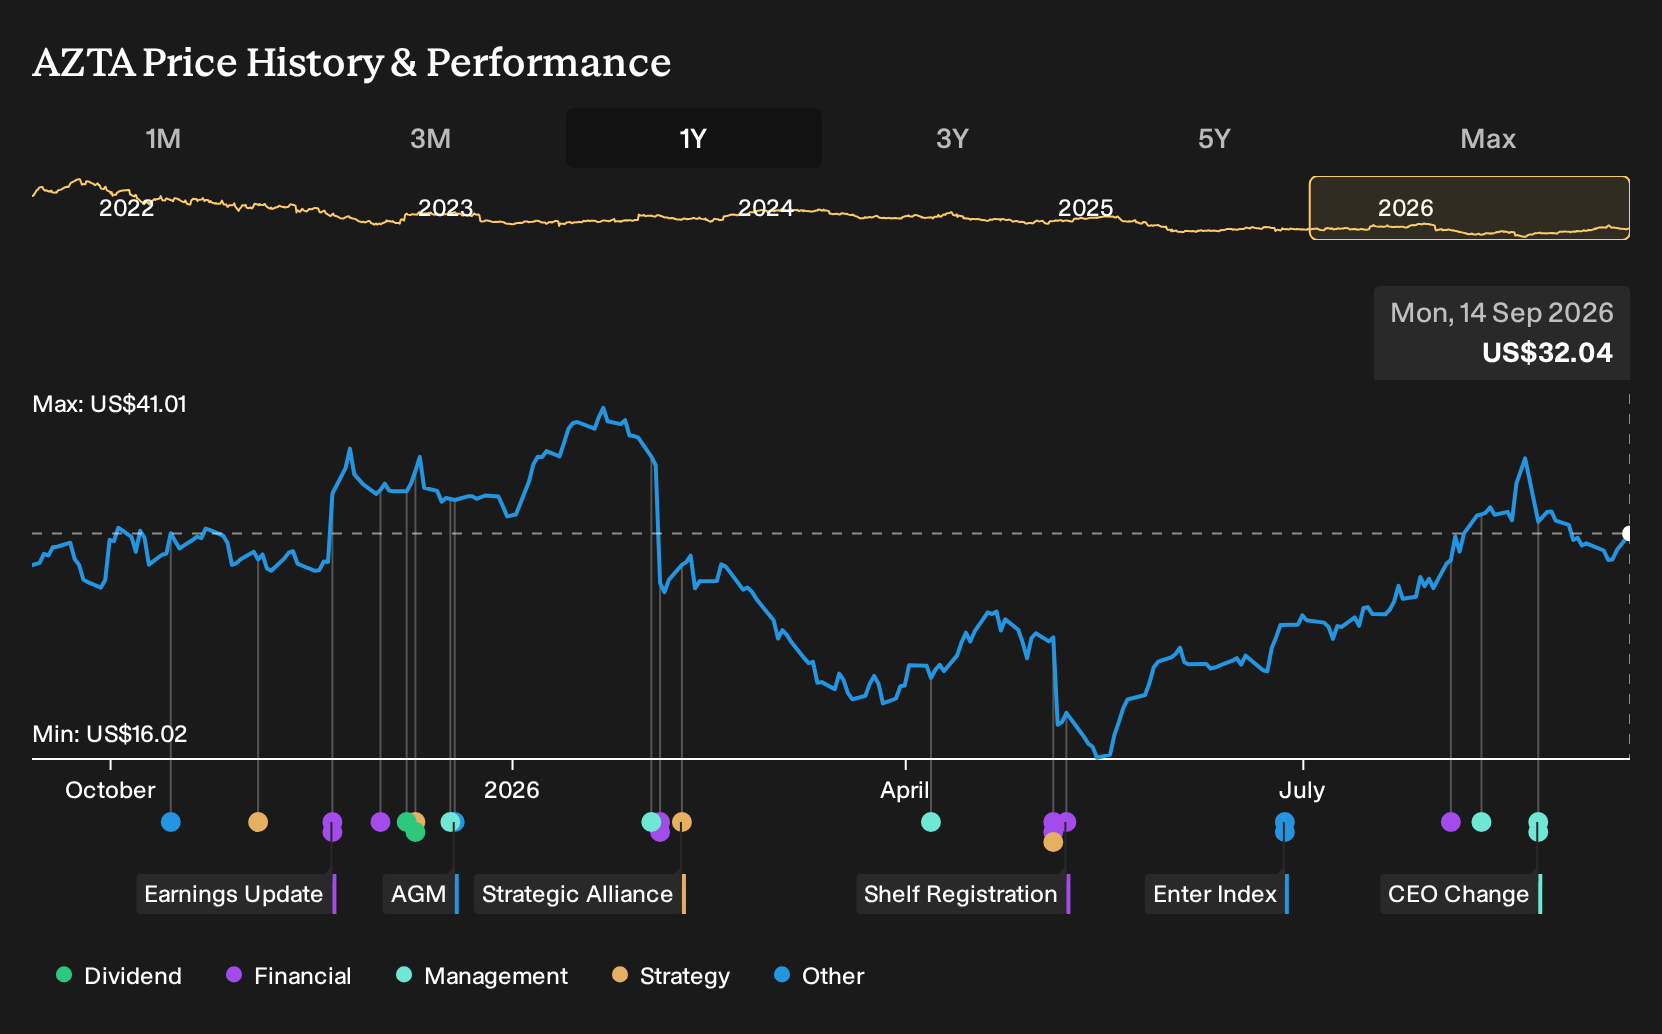Click the orange dot above Strategic Alliance label

[x=682, y=822]
